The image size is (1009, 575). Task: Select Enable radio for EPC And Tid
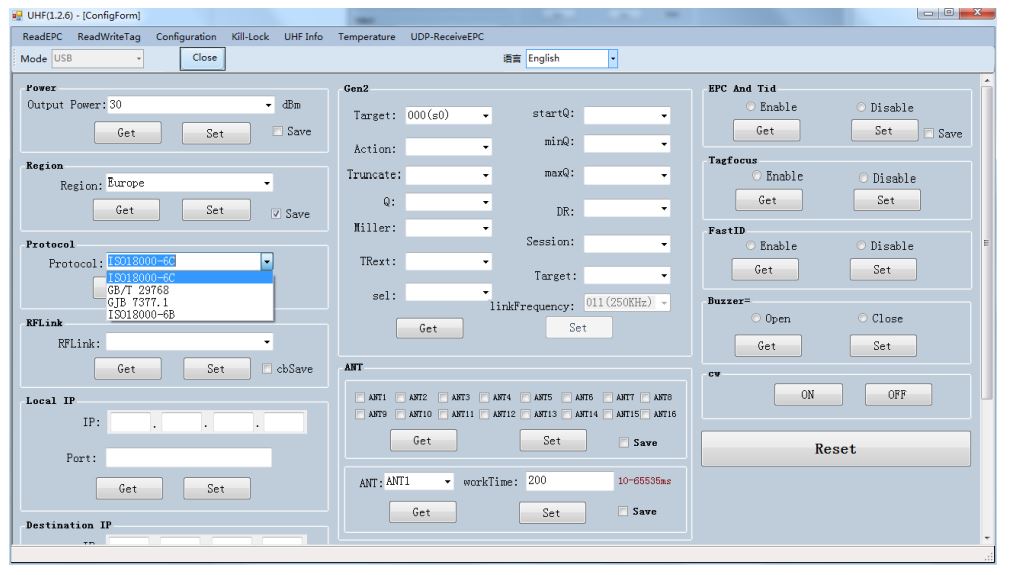click(x=751, y=107)
